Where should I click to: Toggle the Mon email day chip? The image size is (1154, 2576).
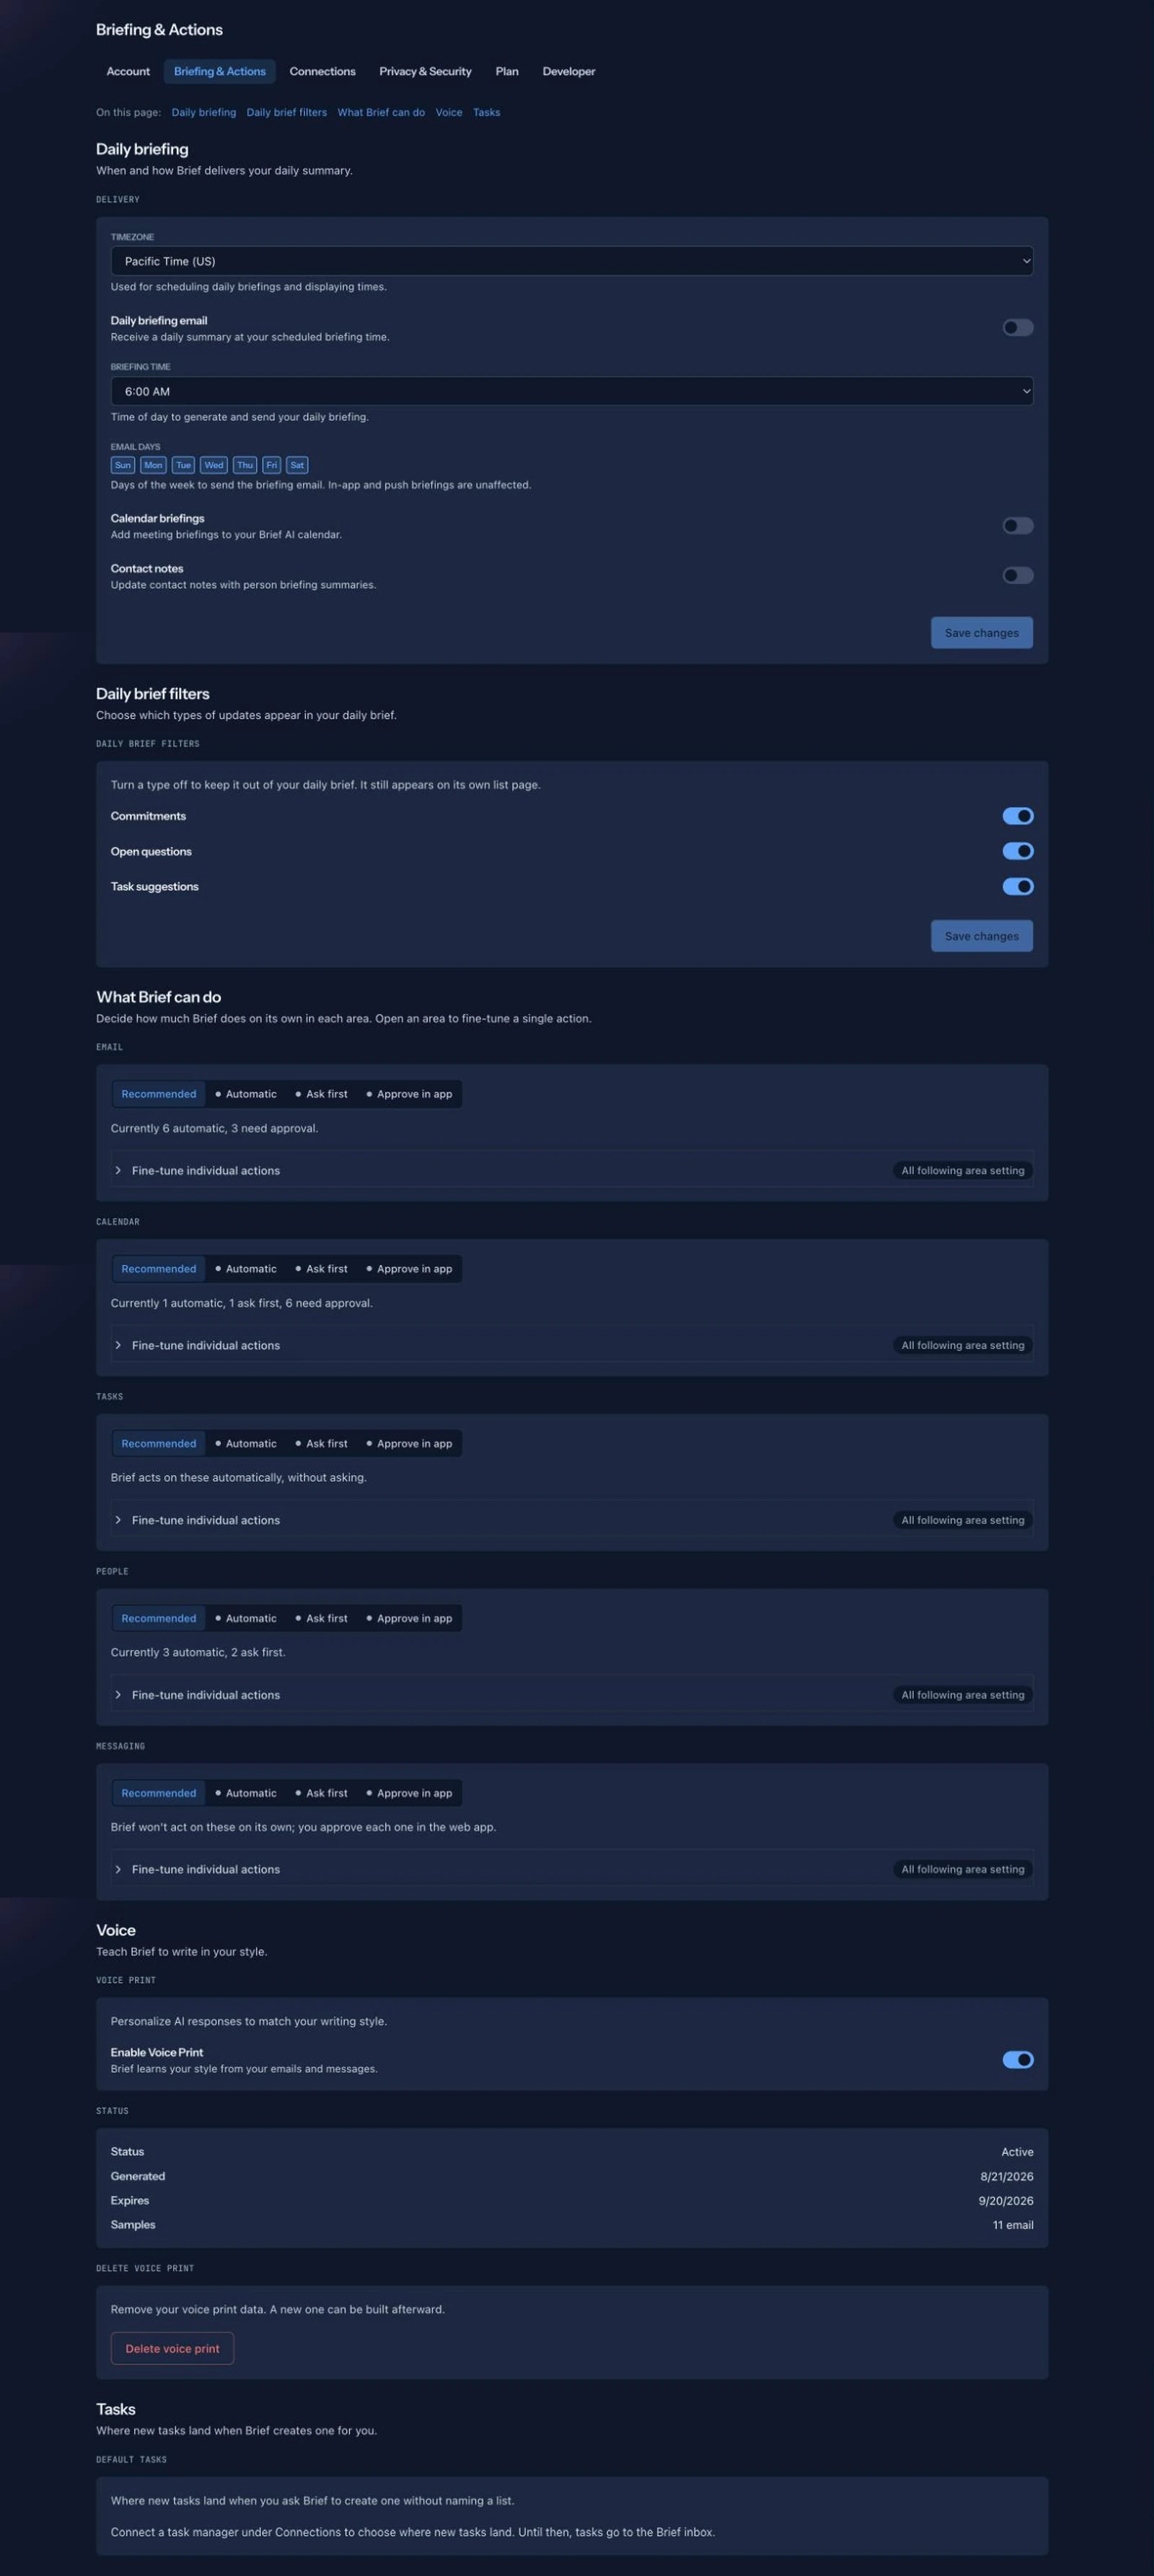point(153,465)
